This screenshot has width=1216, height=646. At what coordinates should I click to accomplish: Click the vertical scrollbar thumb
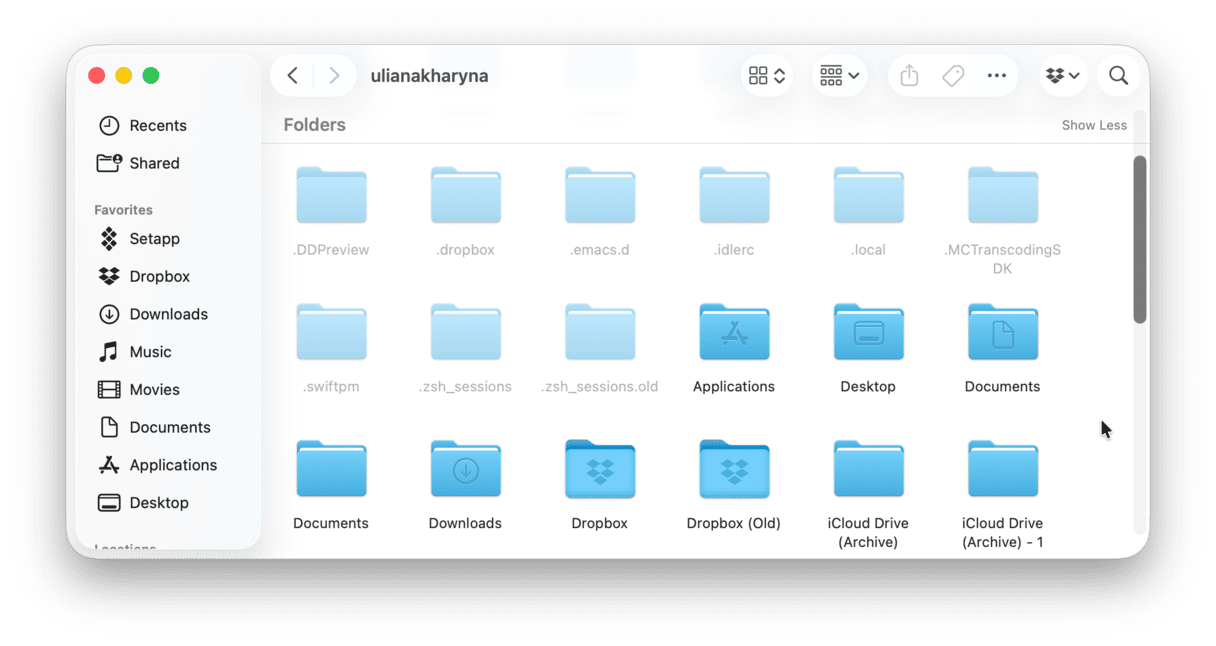1139,240
